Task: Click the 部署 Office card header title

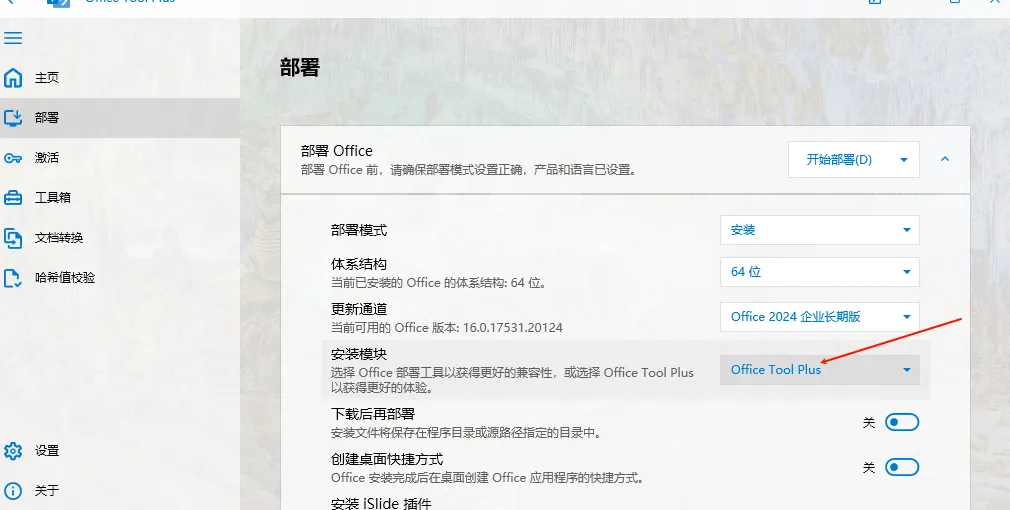Action: [337, 151]
